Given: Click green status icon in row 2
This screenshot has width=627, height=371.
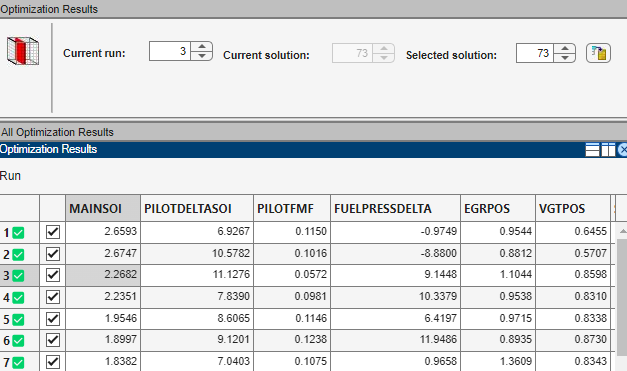Looking at the screenshot, I should [18, 254].
